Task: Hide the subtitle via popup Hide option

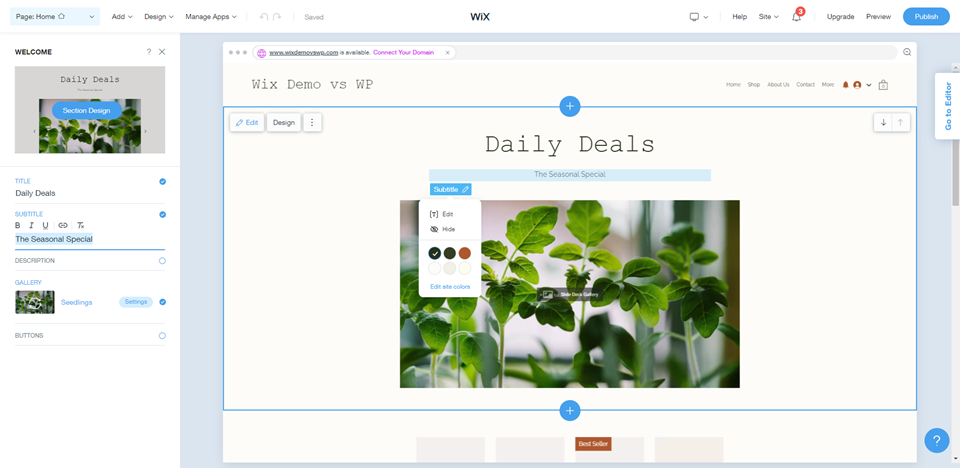Action: pyautogui.click(x=443, y=229)
